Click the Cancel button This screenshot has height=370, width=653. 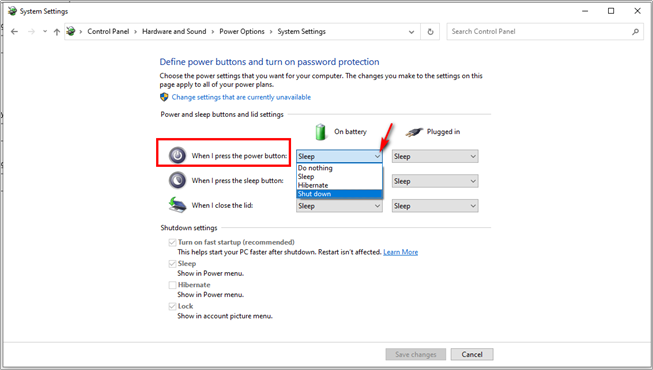[x=472, y=354]
